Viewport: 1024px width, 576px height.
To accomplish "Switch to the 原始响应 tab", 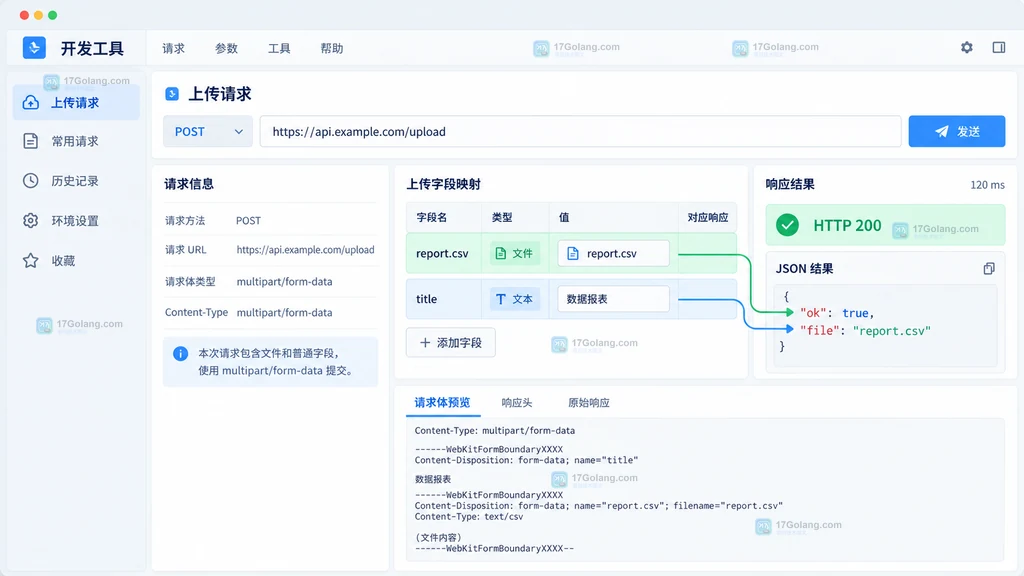I will coord(588,402).
